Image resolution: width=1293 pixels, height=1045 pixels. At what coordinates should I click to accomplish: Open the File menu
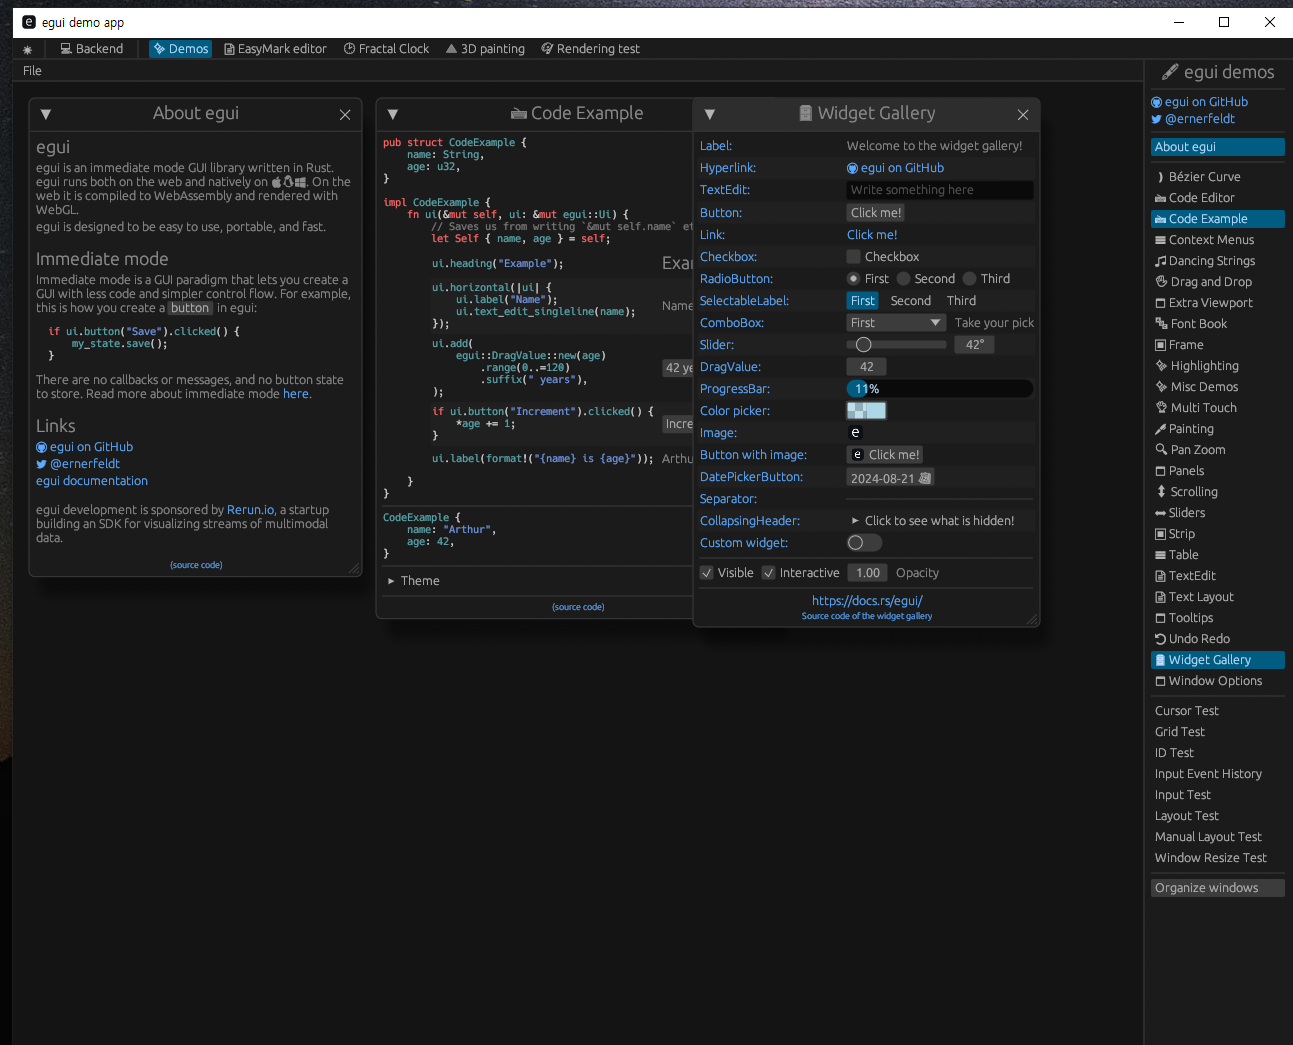[x=32, y=71]
